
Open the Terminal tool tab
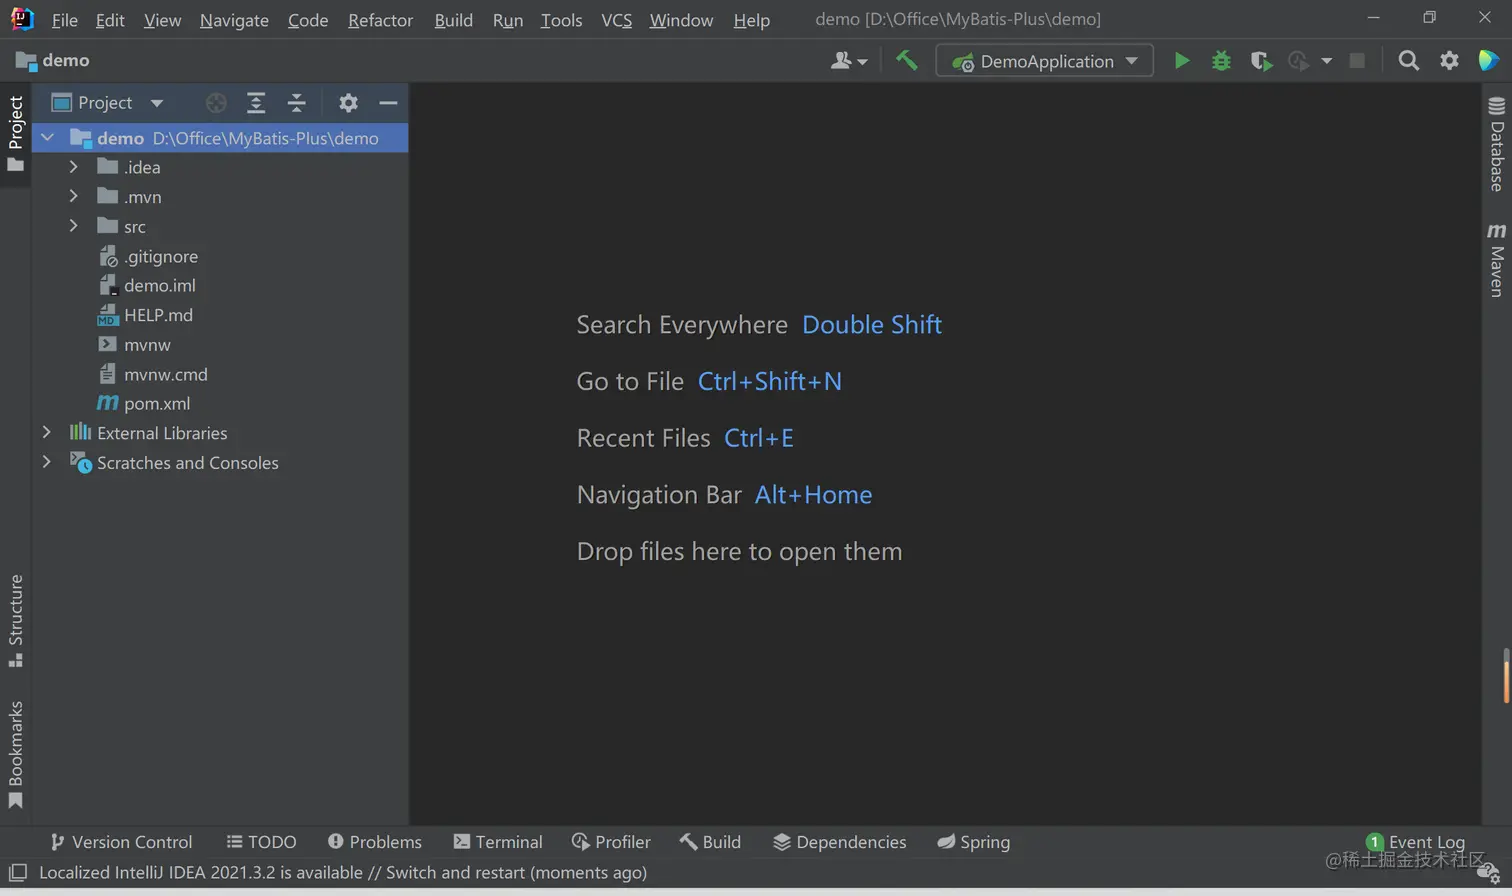(497, 842)
